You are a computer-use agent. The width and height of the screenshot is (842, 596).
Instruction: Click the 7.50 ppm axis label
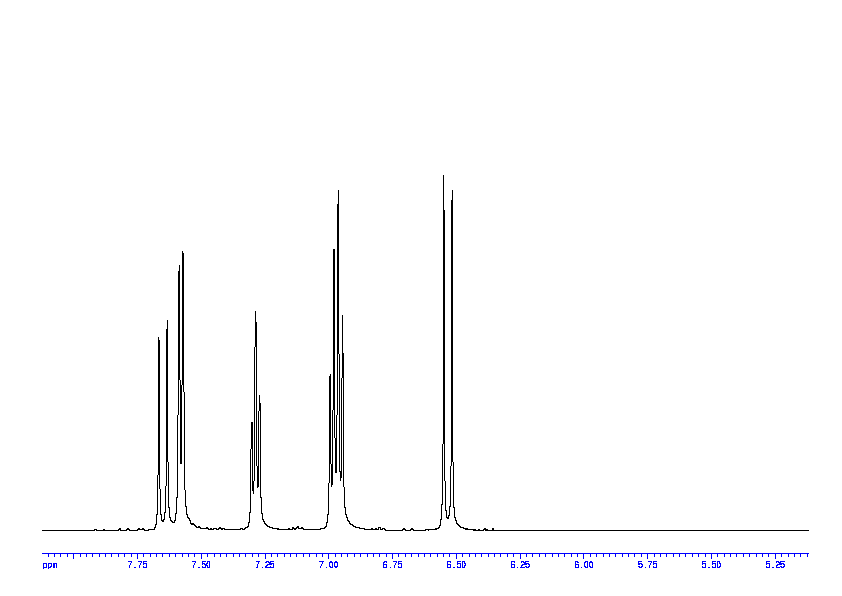pos(201,565)
